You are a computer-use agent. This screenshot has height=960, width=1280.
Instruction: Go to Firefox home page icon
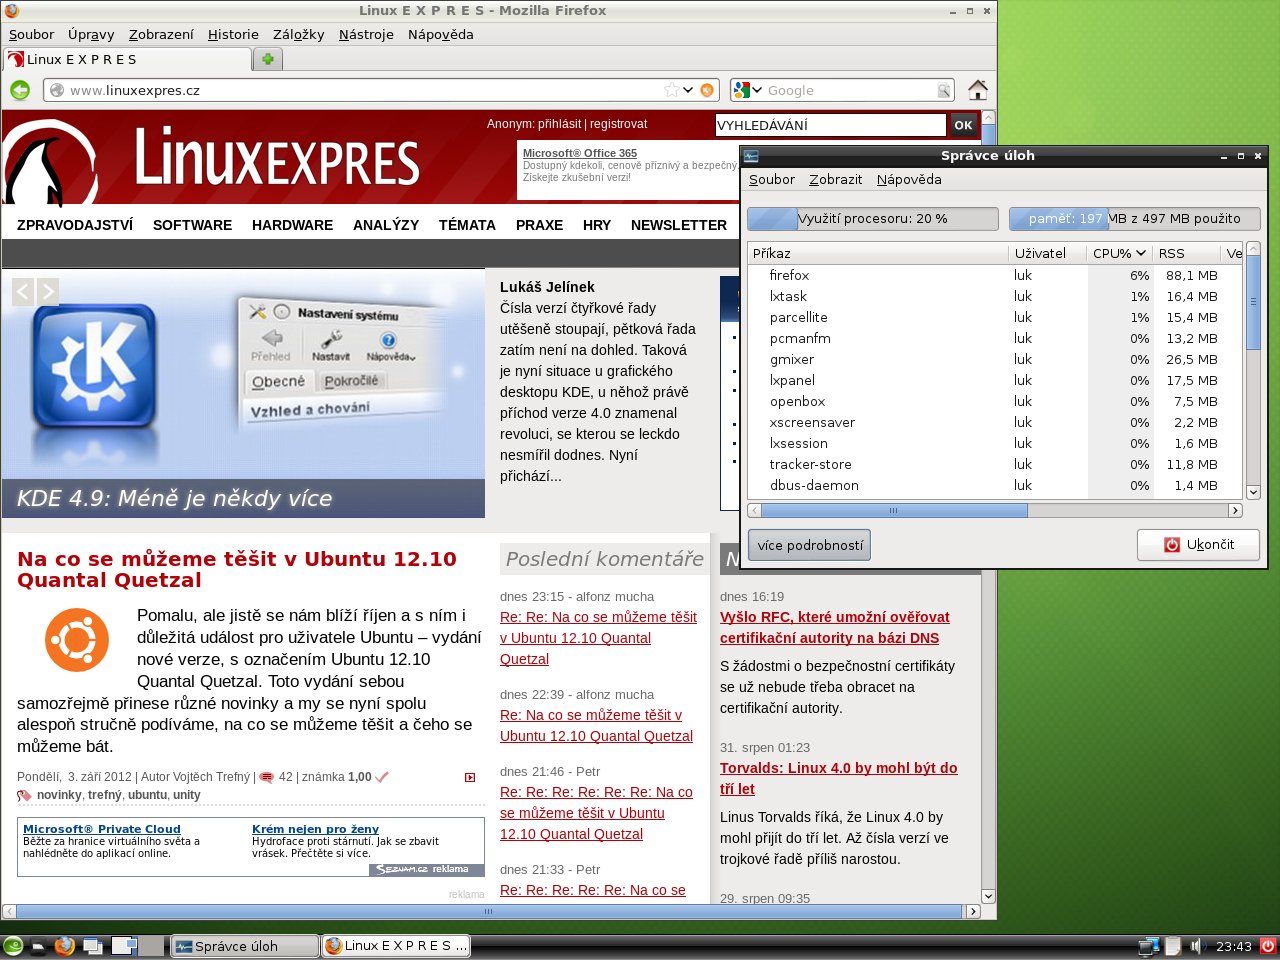(977, 90)
